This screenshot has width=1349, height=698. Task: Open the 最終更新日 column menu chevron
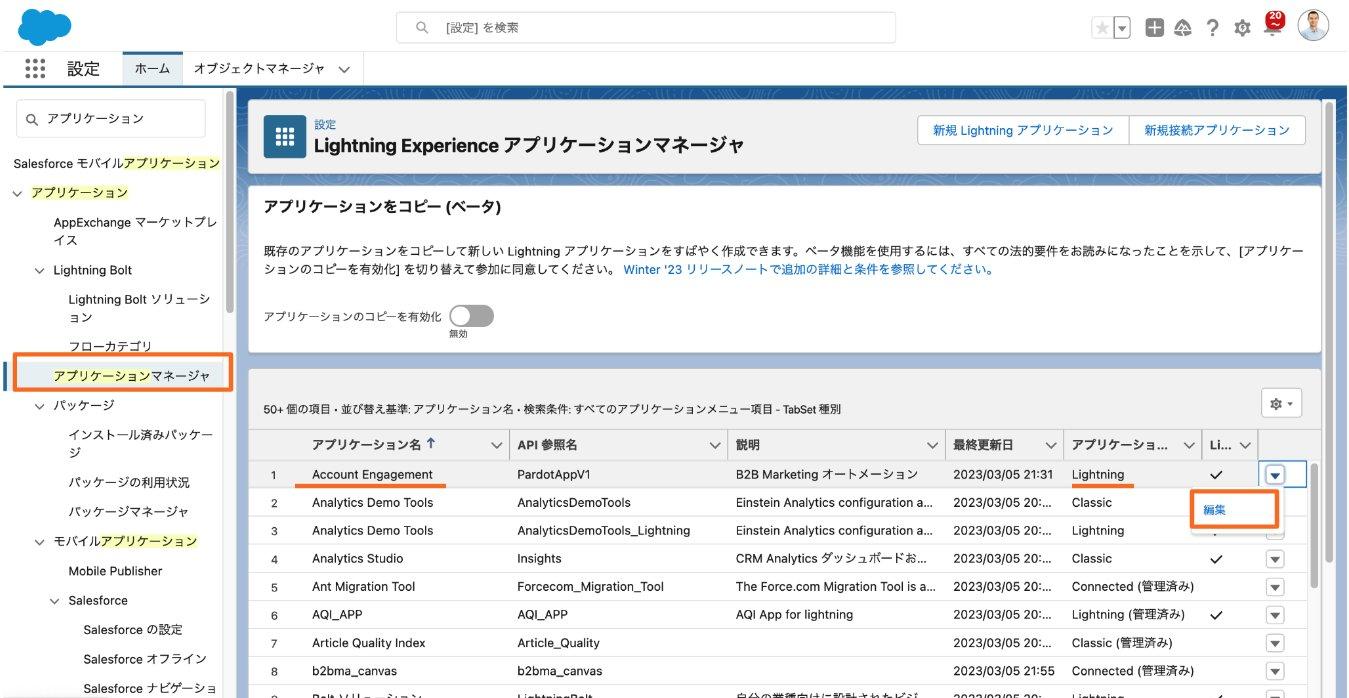click(x=1051, y=445)
